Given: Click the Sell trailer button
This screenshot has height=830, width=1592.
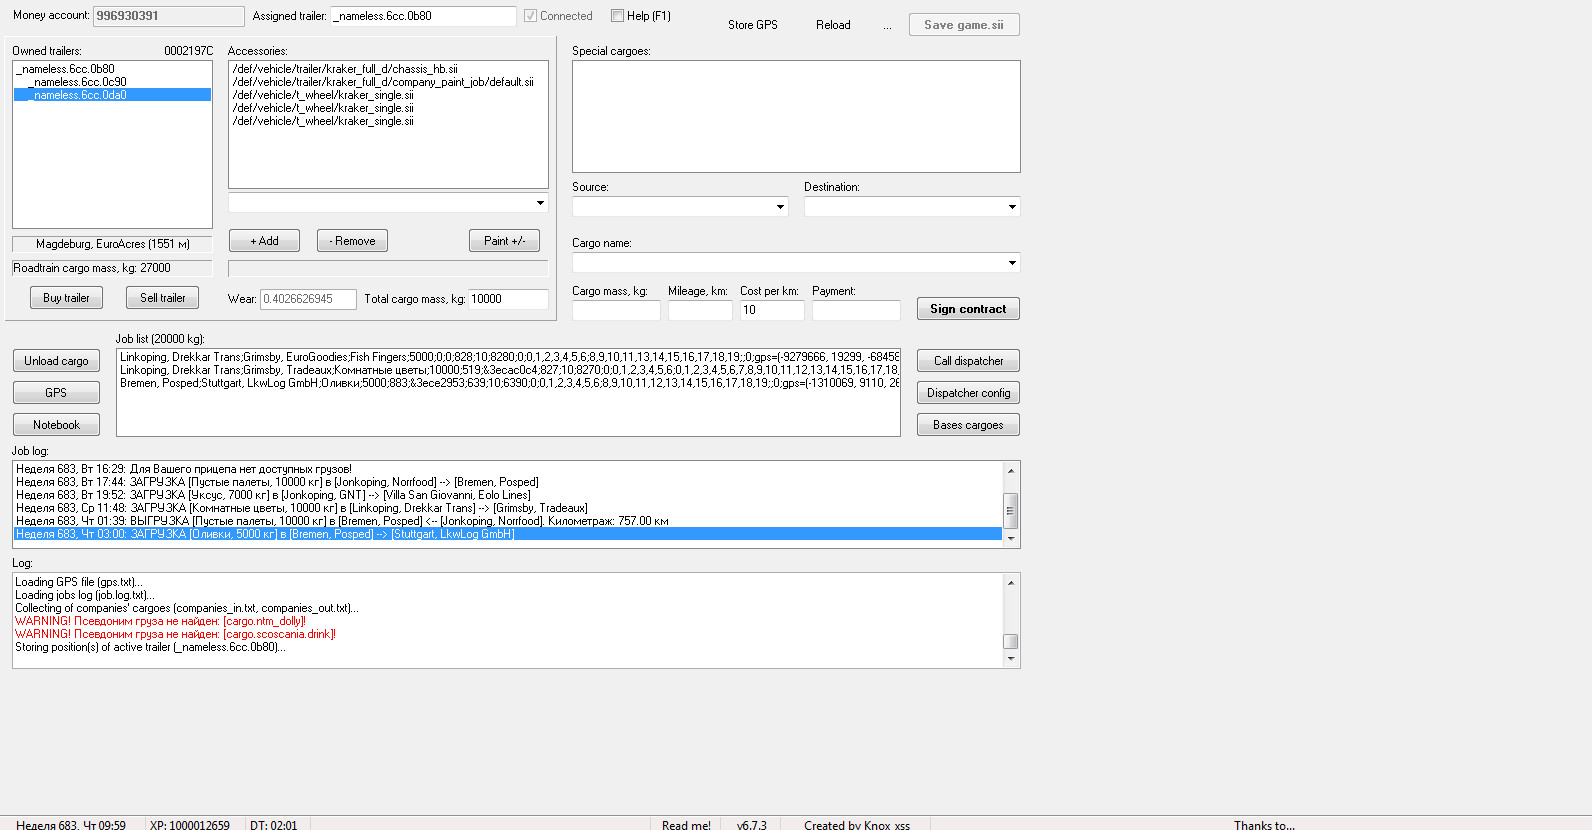Looking at the screenshot, I should (162, 298).
